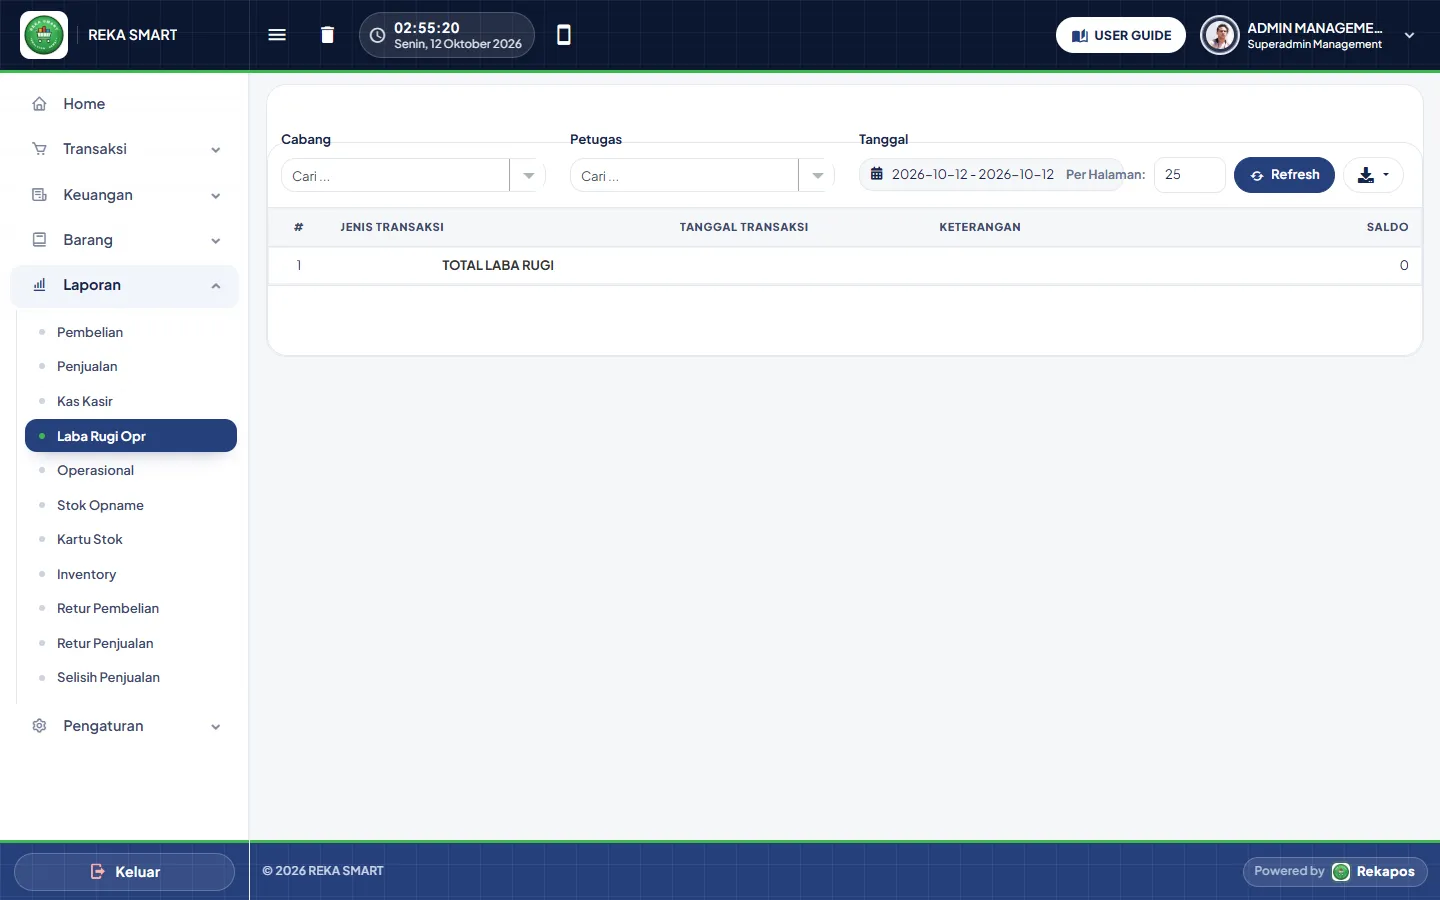The height and width of the screenshot is (900, 1440).
Task: Expand the Barang menu chevron
Action: click(216, 241)
